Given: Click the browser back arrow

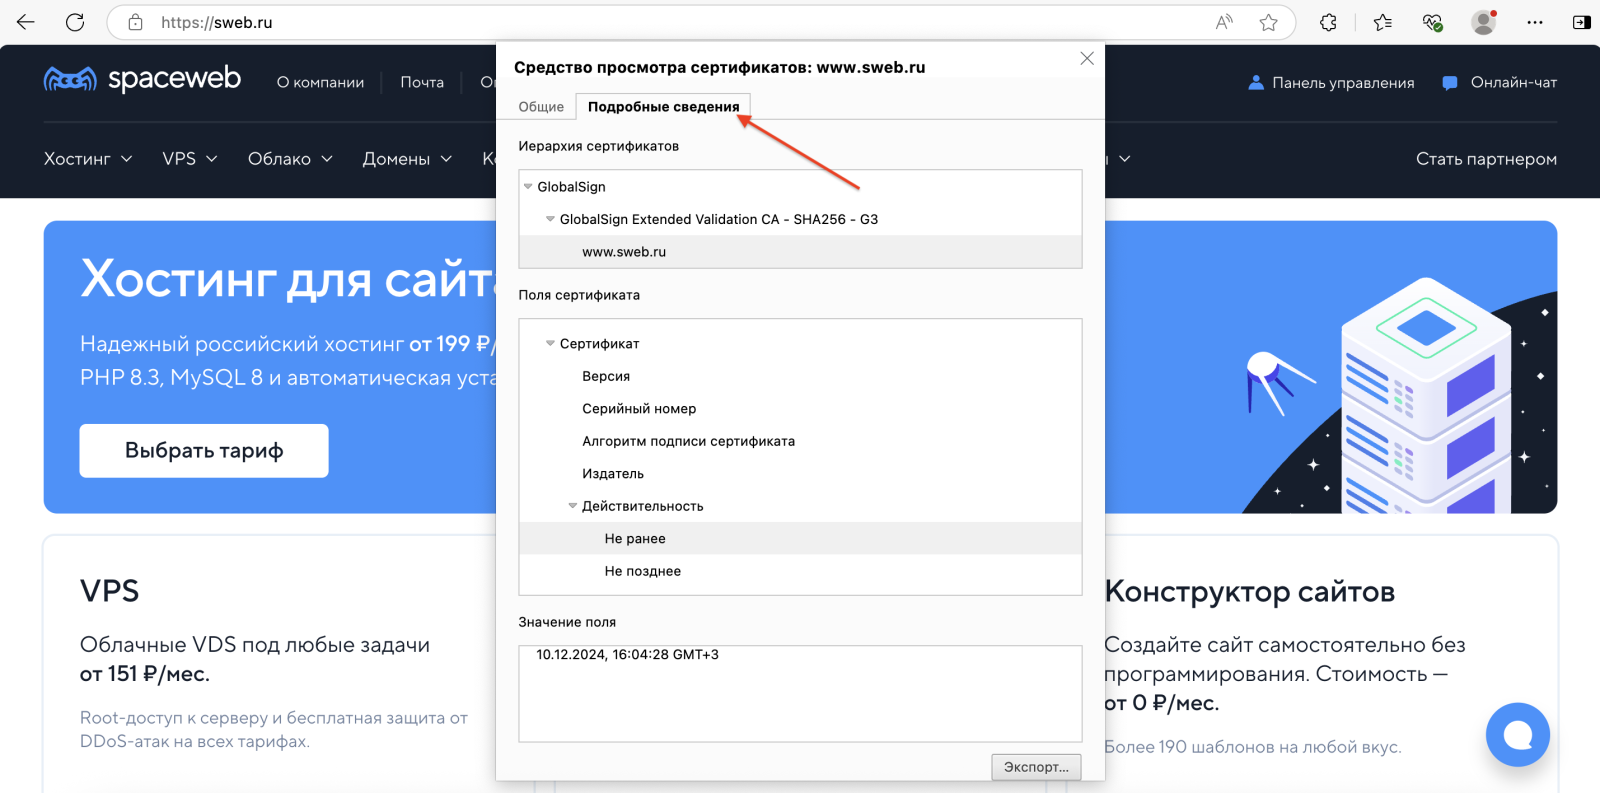Looking at the screenshot, I should (26, 22).
